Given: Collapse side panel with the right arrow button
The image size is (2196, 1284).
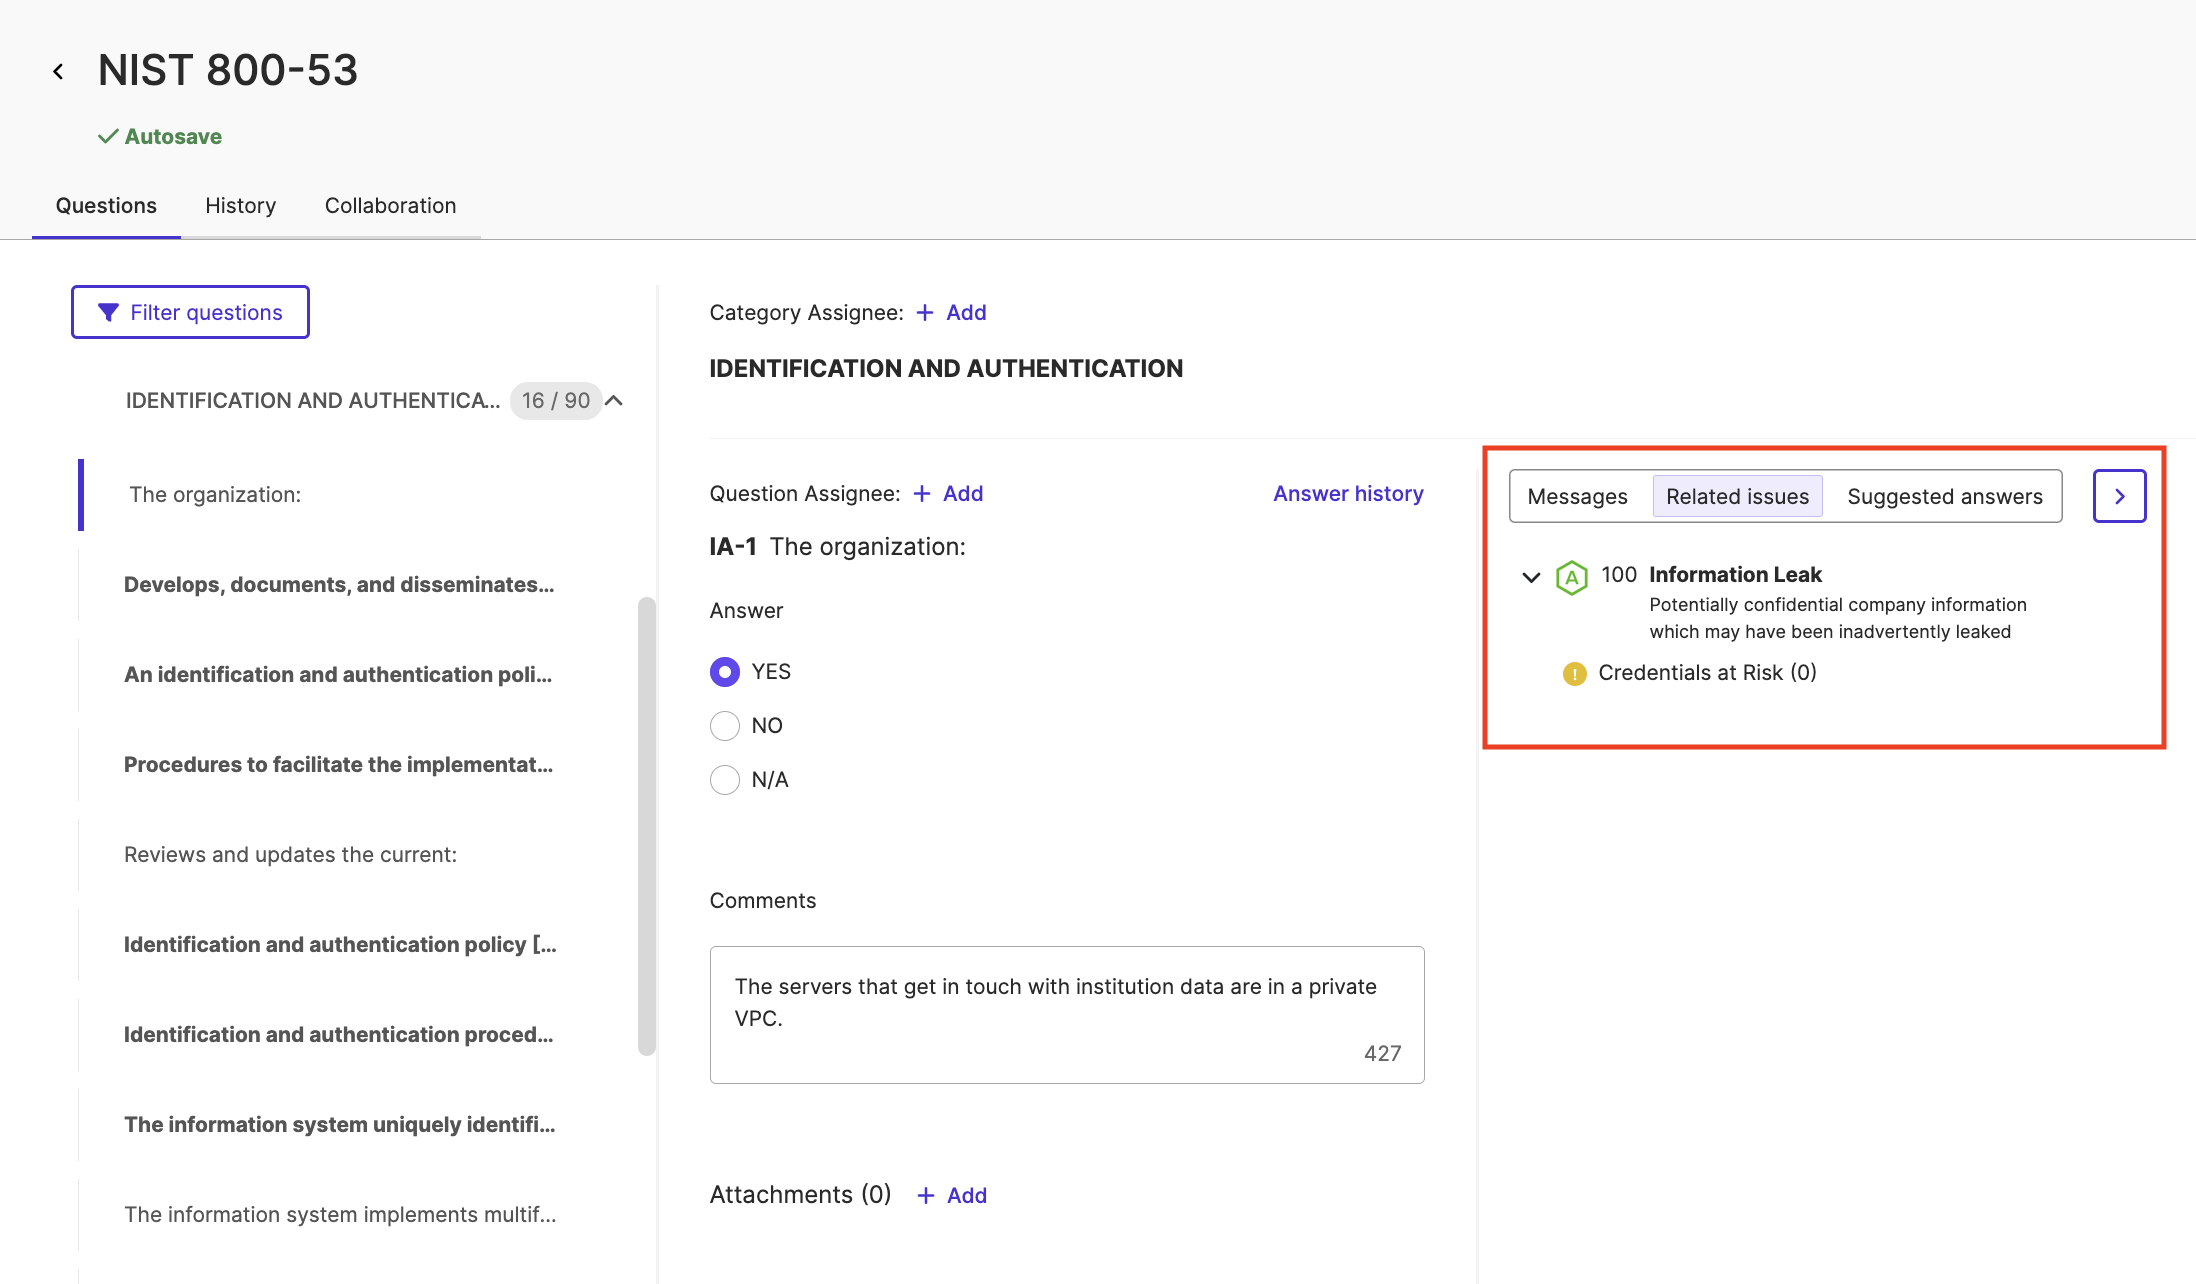Looking at the screenshot, I should 2119,496.
